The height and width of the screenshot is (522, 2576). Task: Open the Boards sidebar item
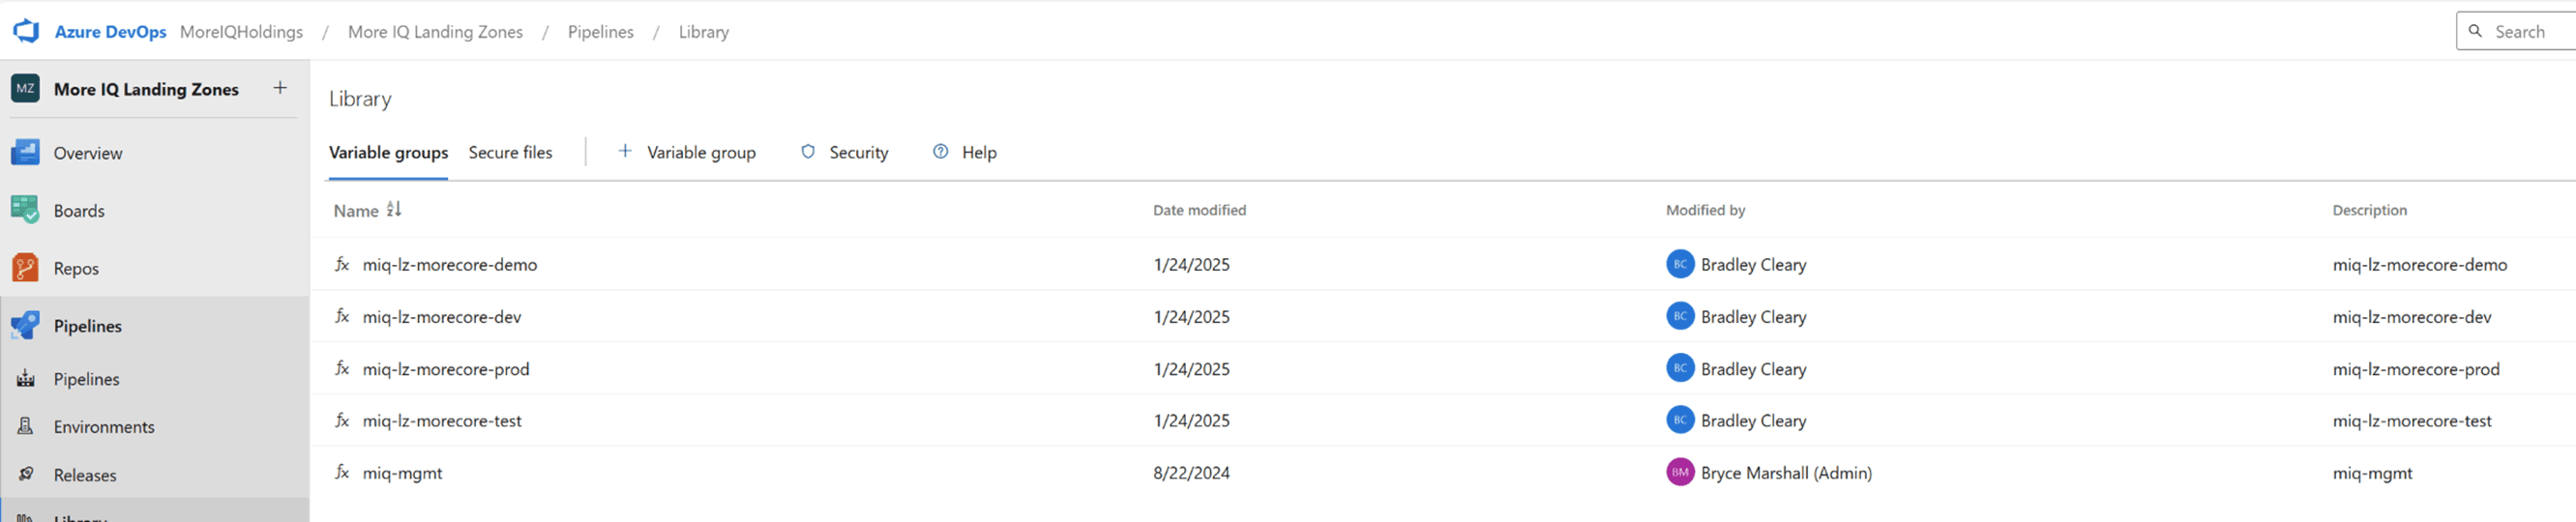78,211
